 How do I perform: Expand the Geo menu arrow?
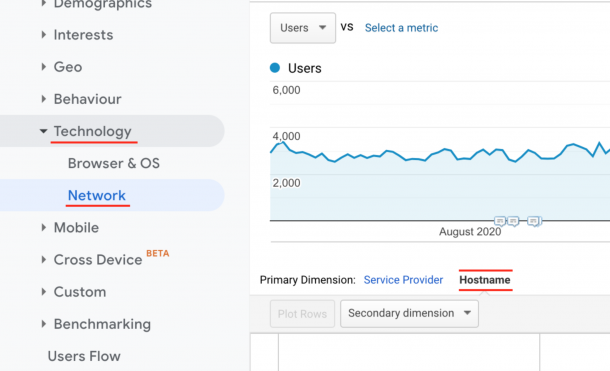point(44,67)
